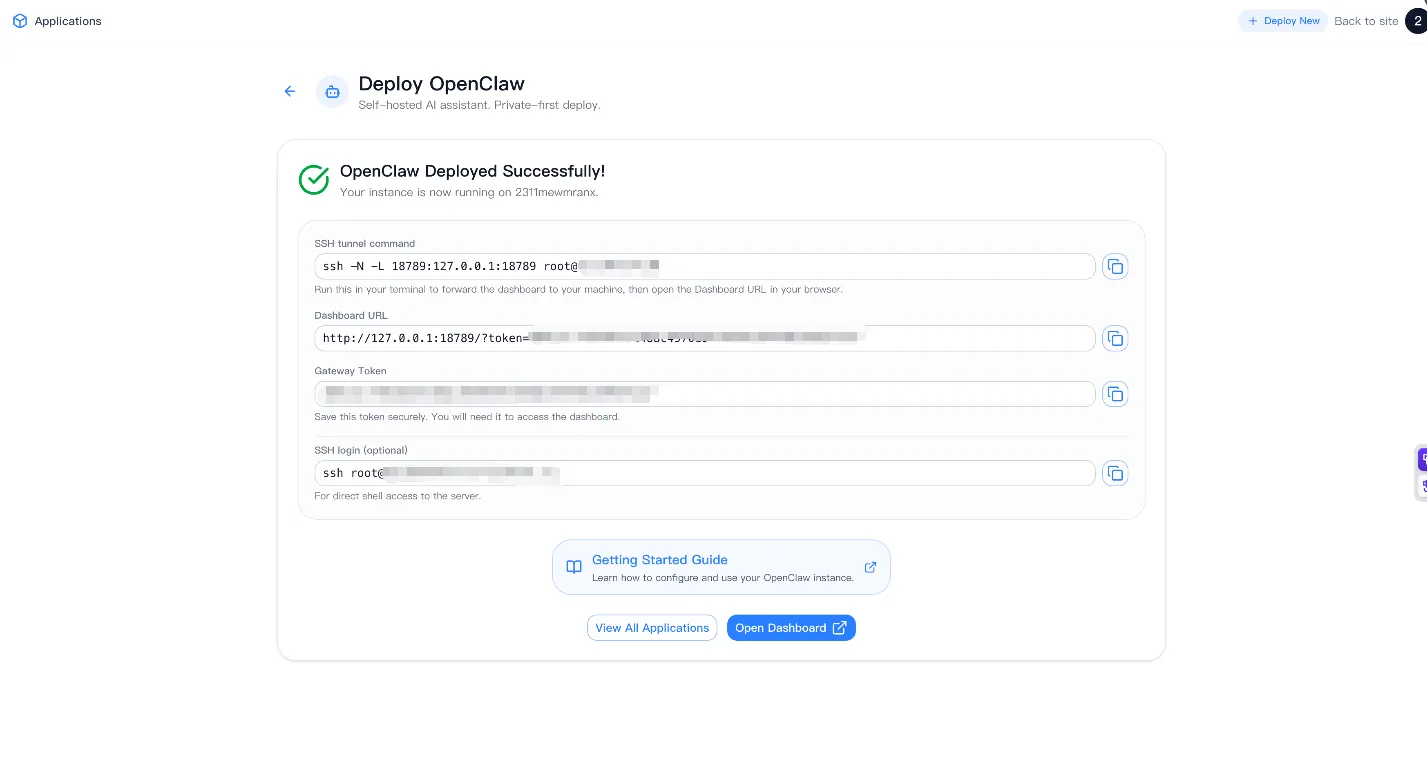Click the purple extension icon on right edge
The width and height of the screenshot is (1427, 759).
[1421, 459]
